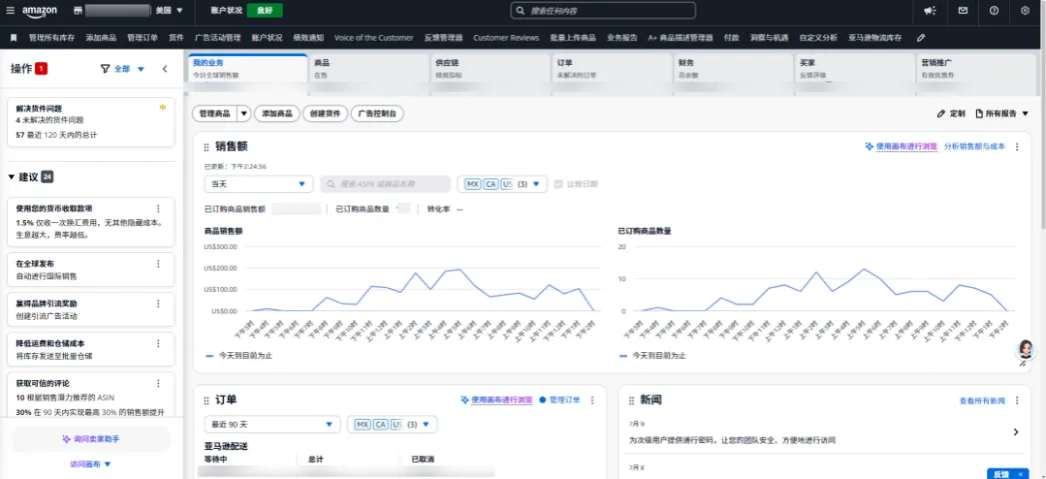This screenshot has width=1046, height=479.
Task: Open more options for 赢得品牌引流奖励 card
Action: [x=158, y=304]
